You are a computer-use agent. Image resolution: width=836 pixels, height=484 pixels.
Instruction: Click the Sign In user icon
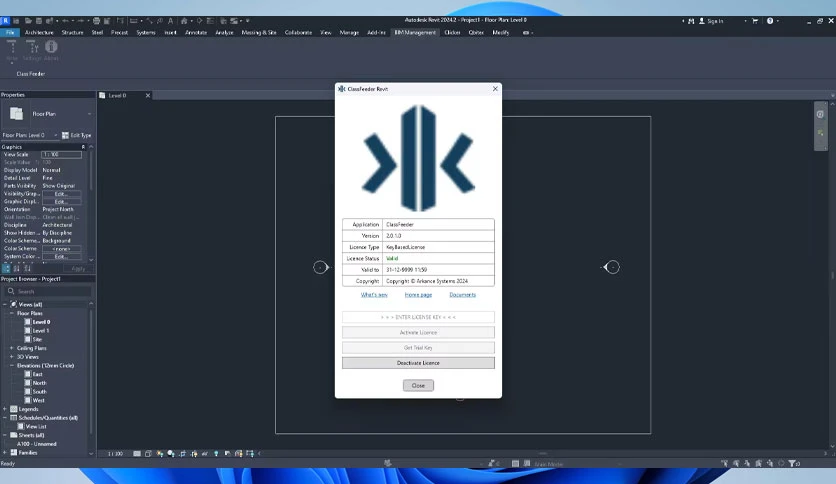[x=702, y=21]
